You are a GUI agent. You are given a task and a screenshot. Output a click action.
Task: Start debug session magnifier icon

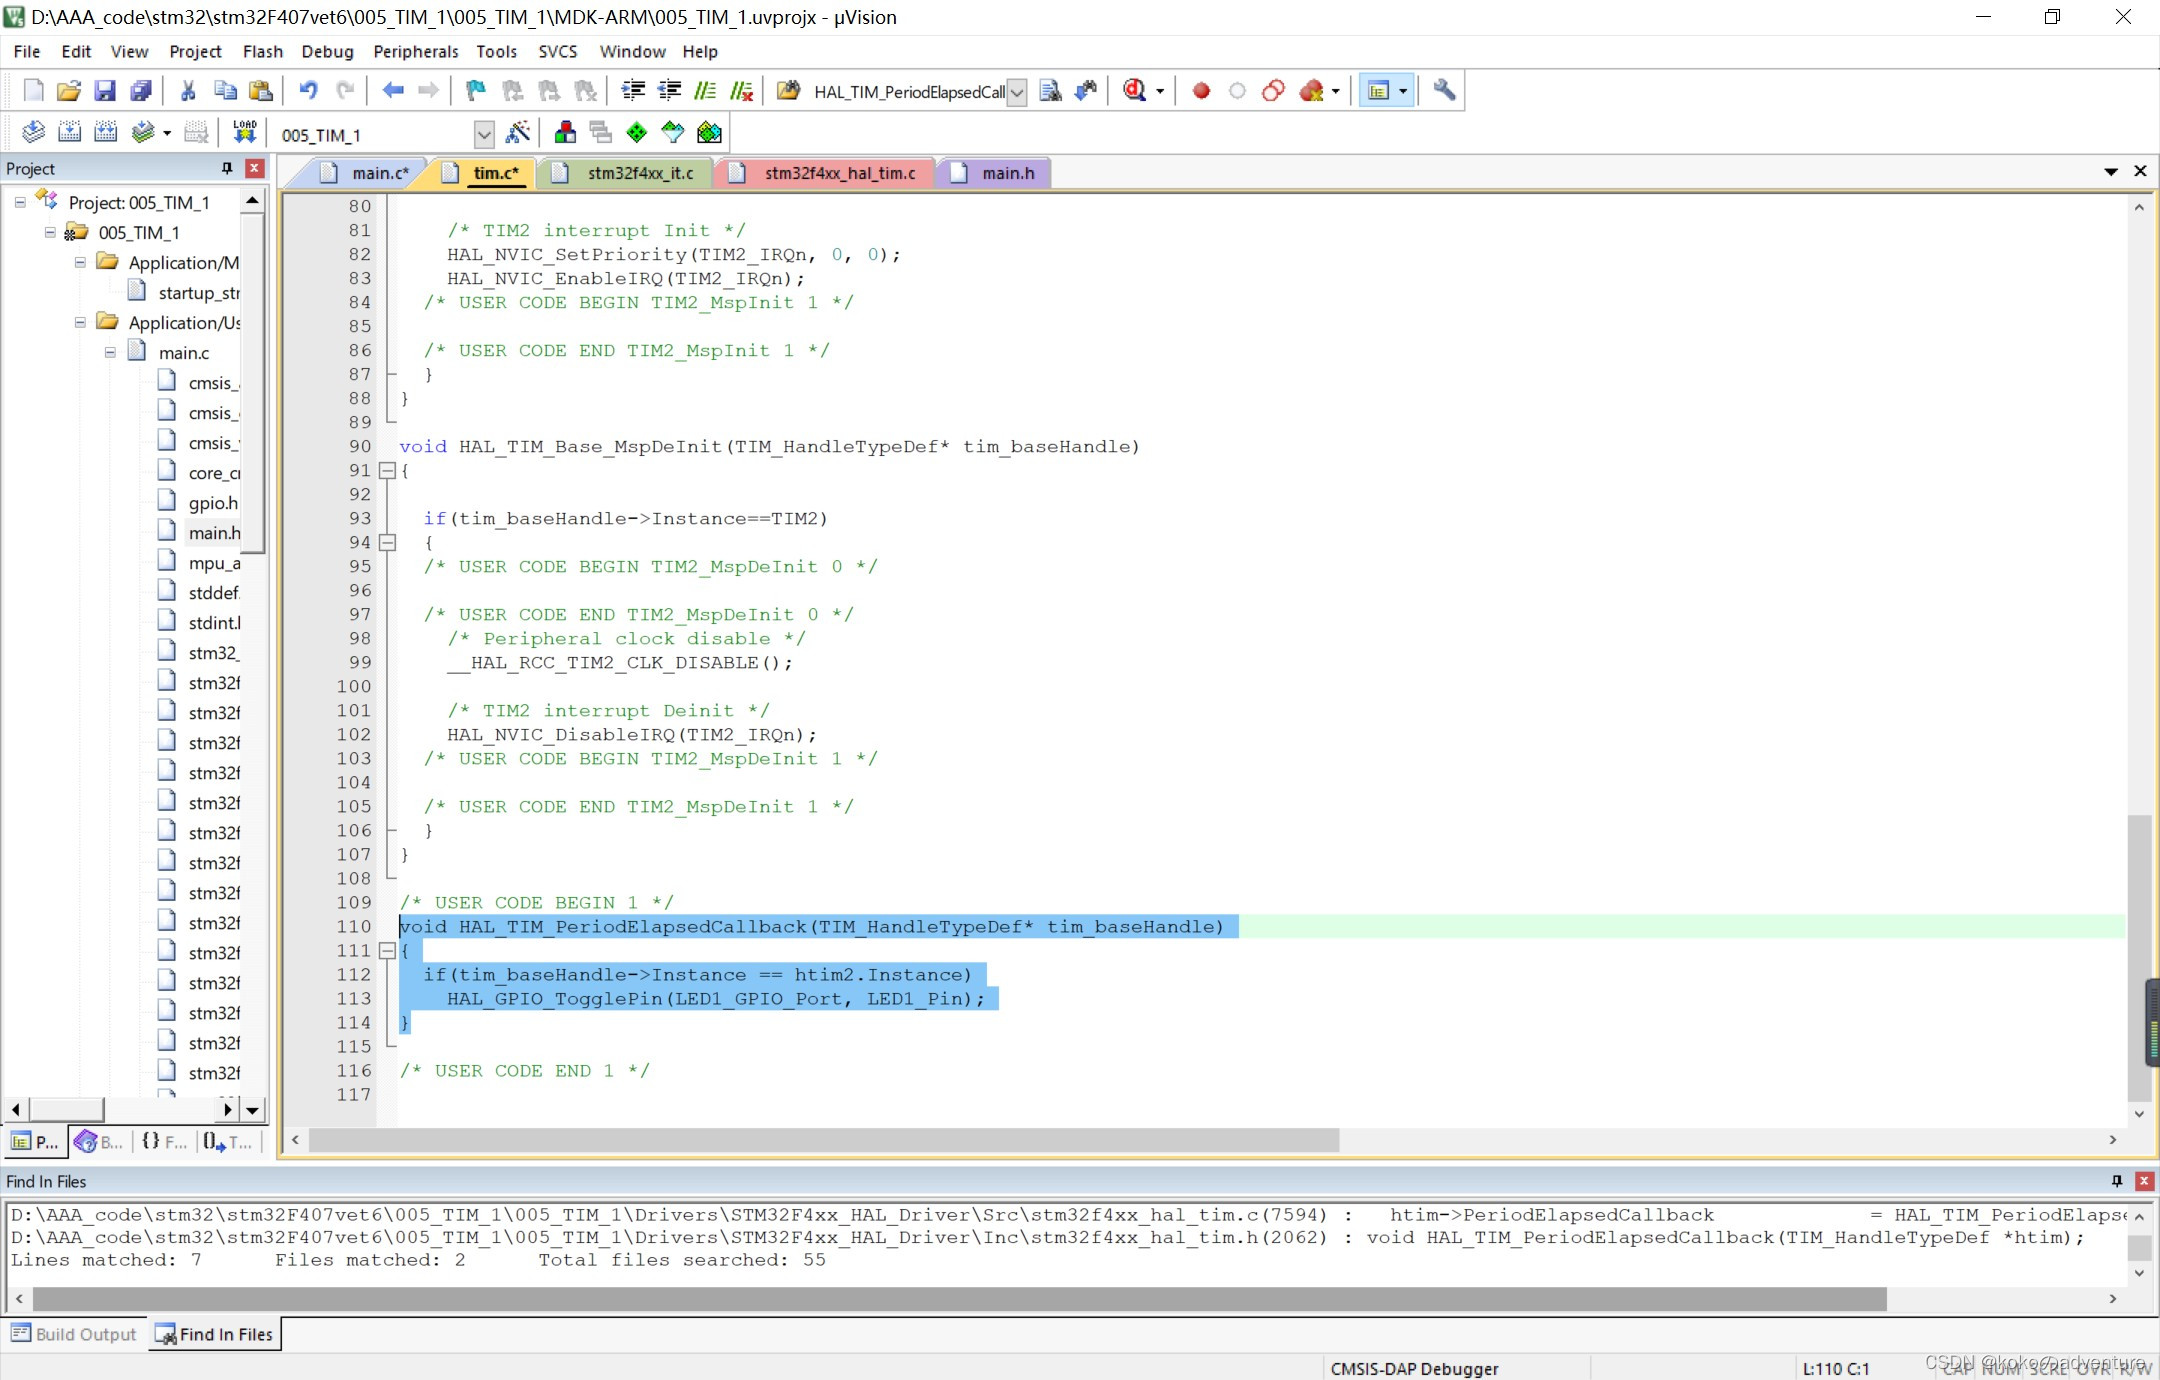[1134, 91]
